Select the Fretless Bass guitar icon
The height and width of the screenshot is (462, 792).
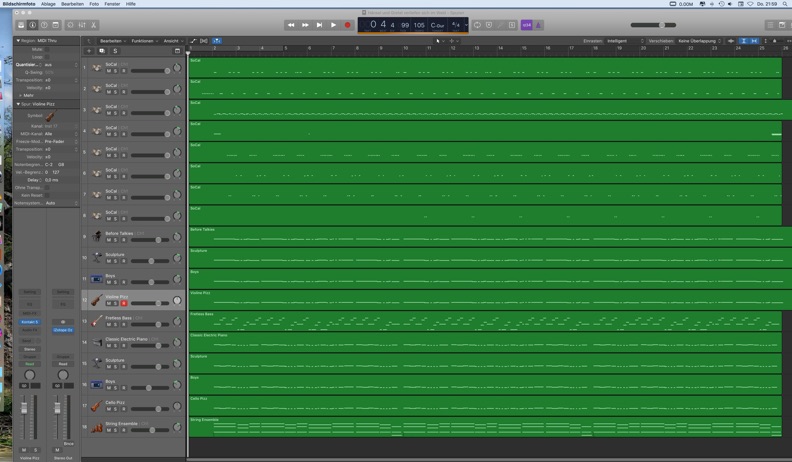[96, 321]
